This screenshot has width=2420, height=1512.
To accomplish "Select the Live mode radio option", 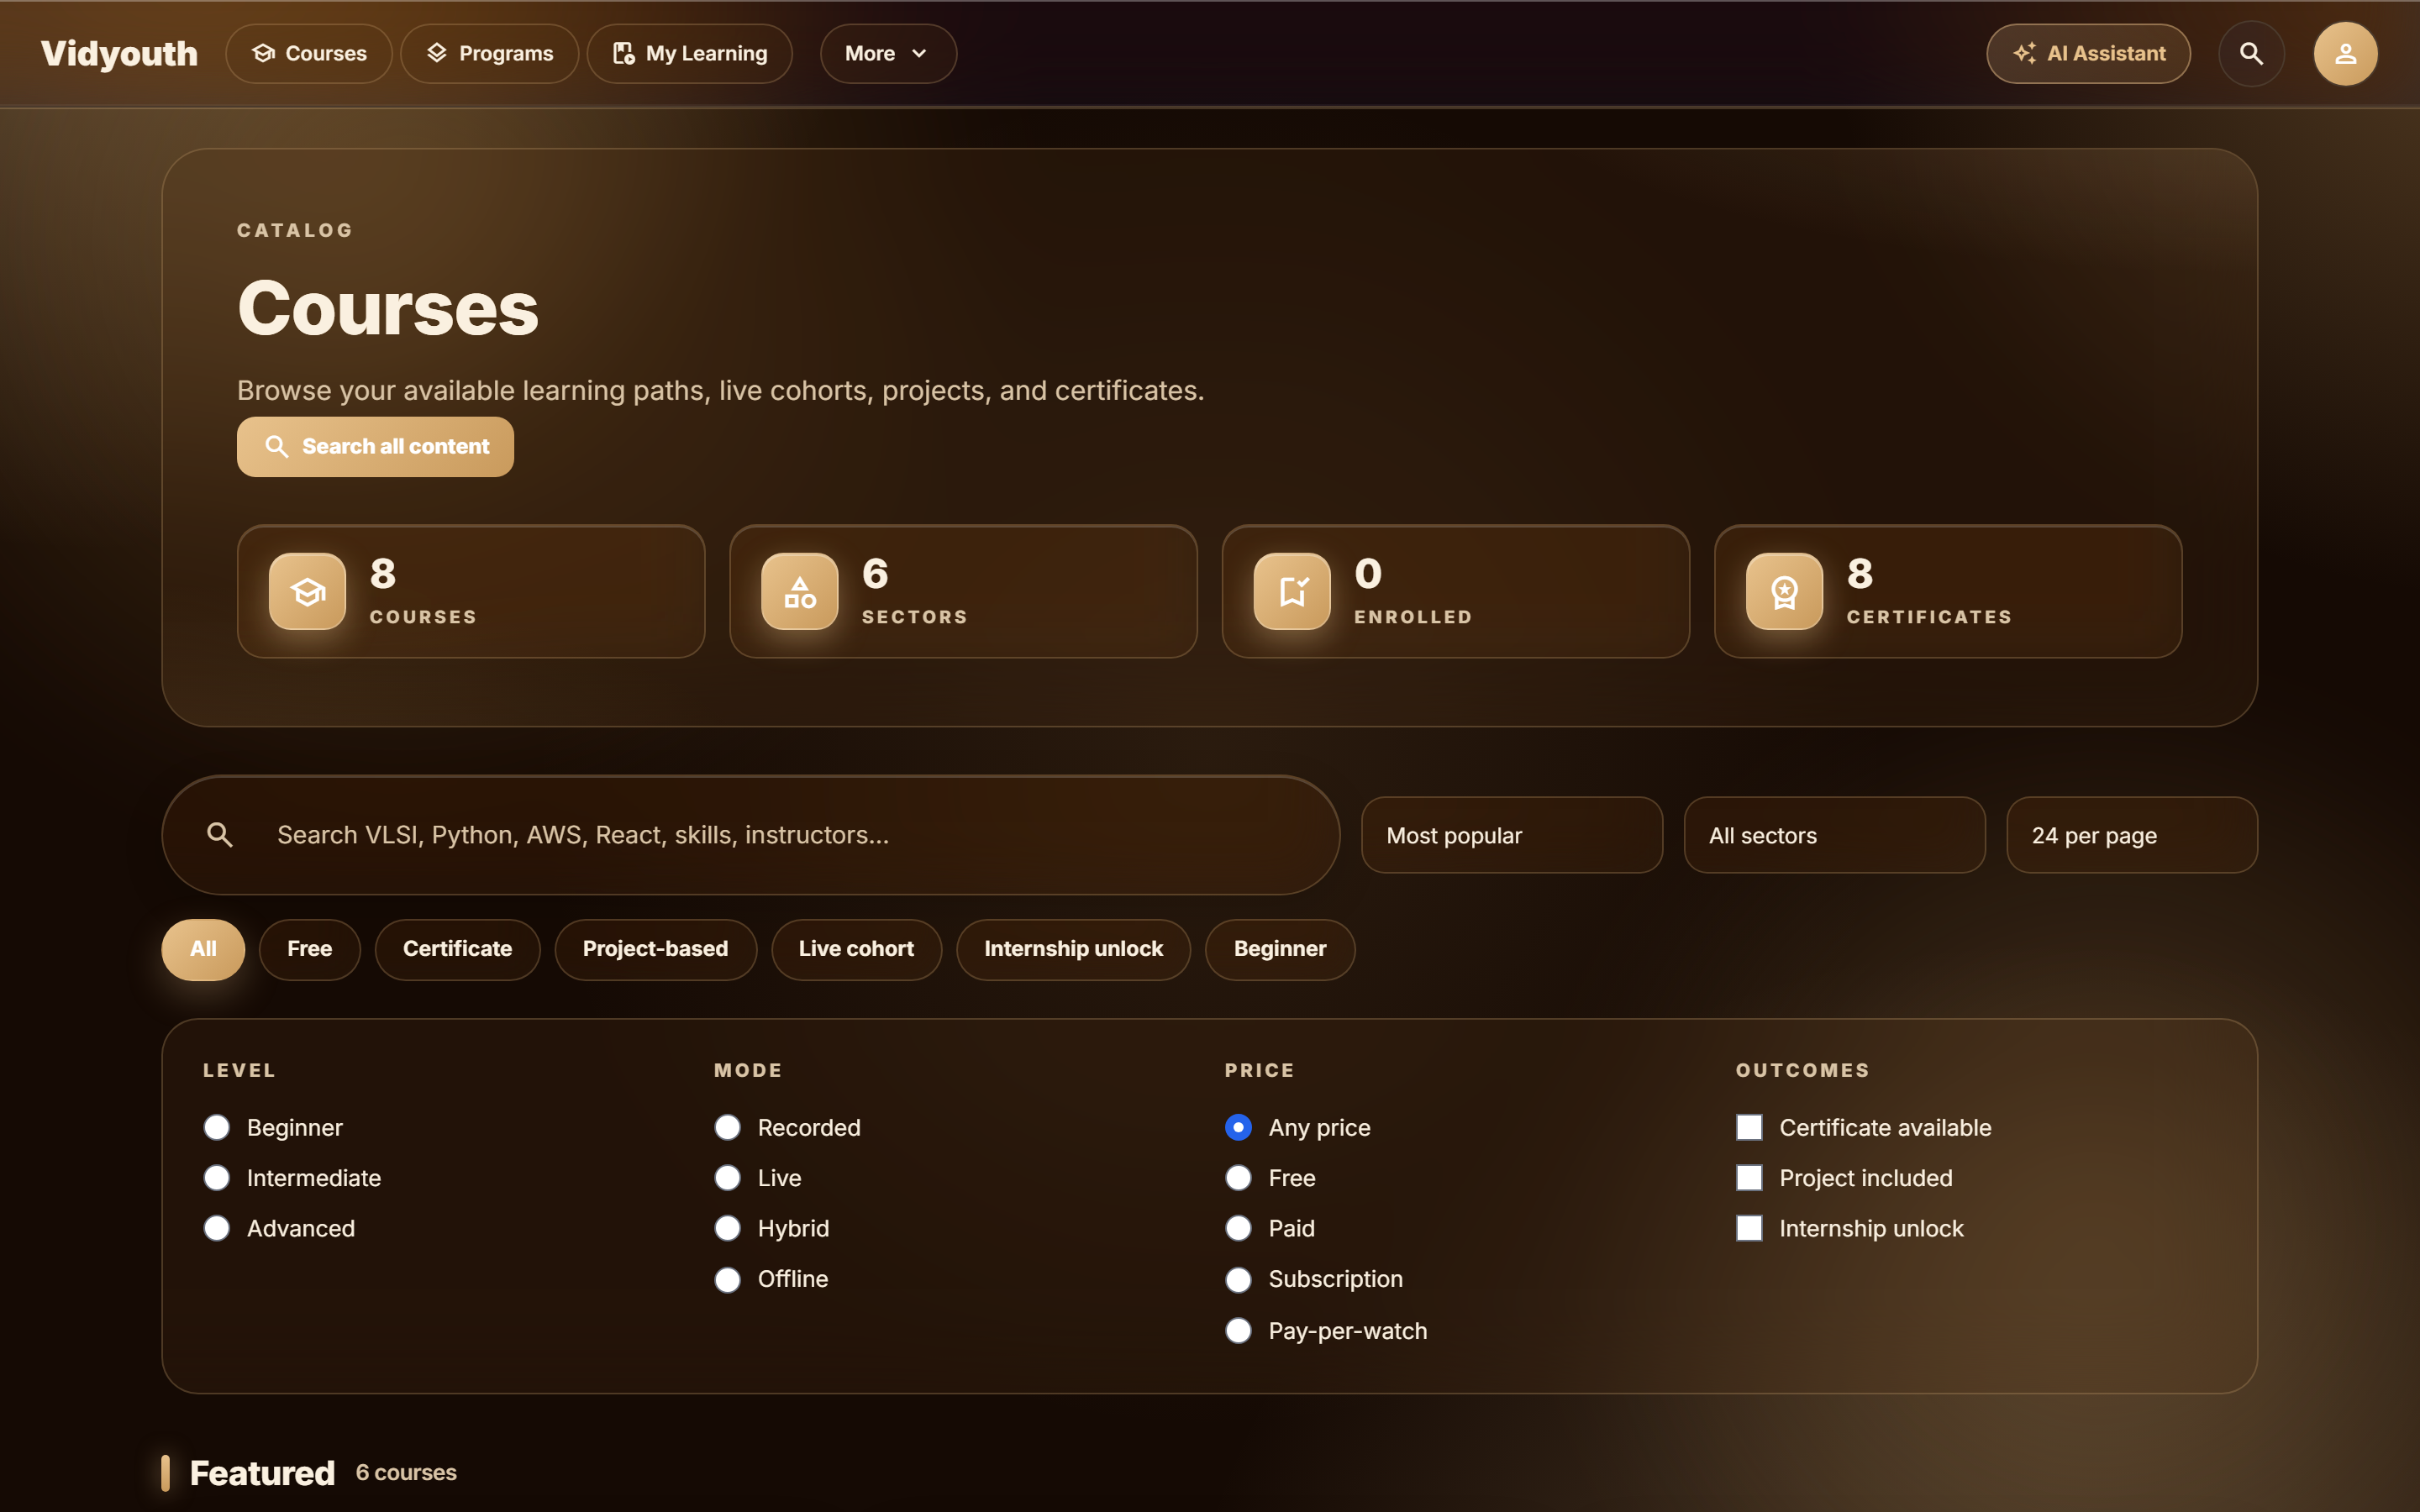I will pyautogui.click(x=728, y=1178).
